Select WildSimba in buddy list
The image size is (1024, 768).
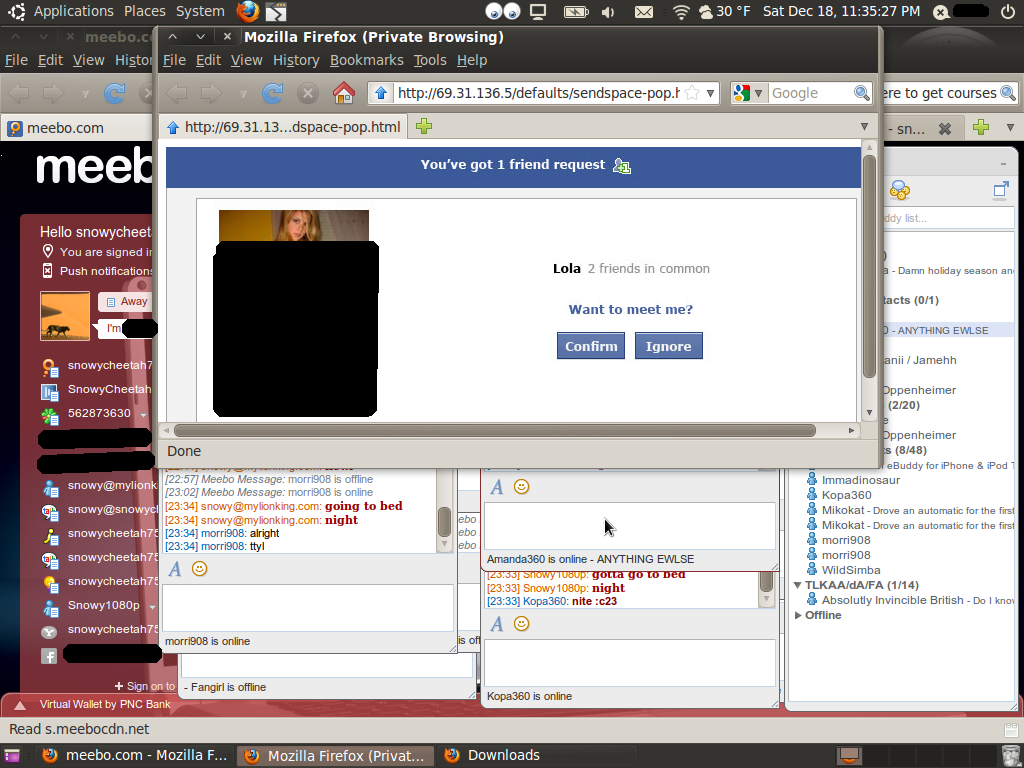850,570
